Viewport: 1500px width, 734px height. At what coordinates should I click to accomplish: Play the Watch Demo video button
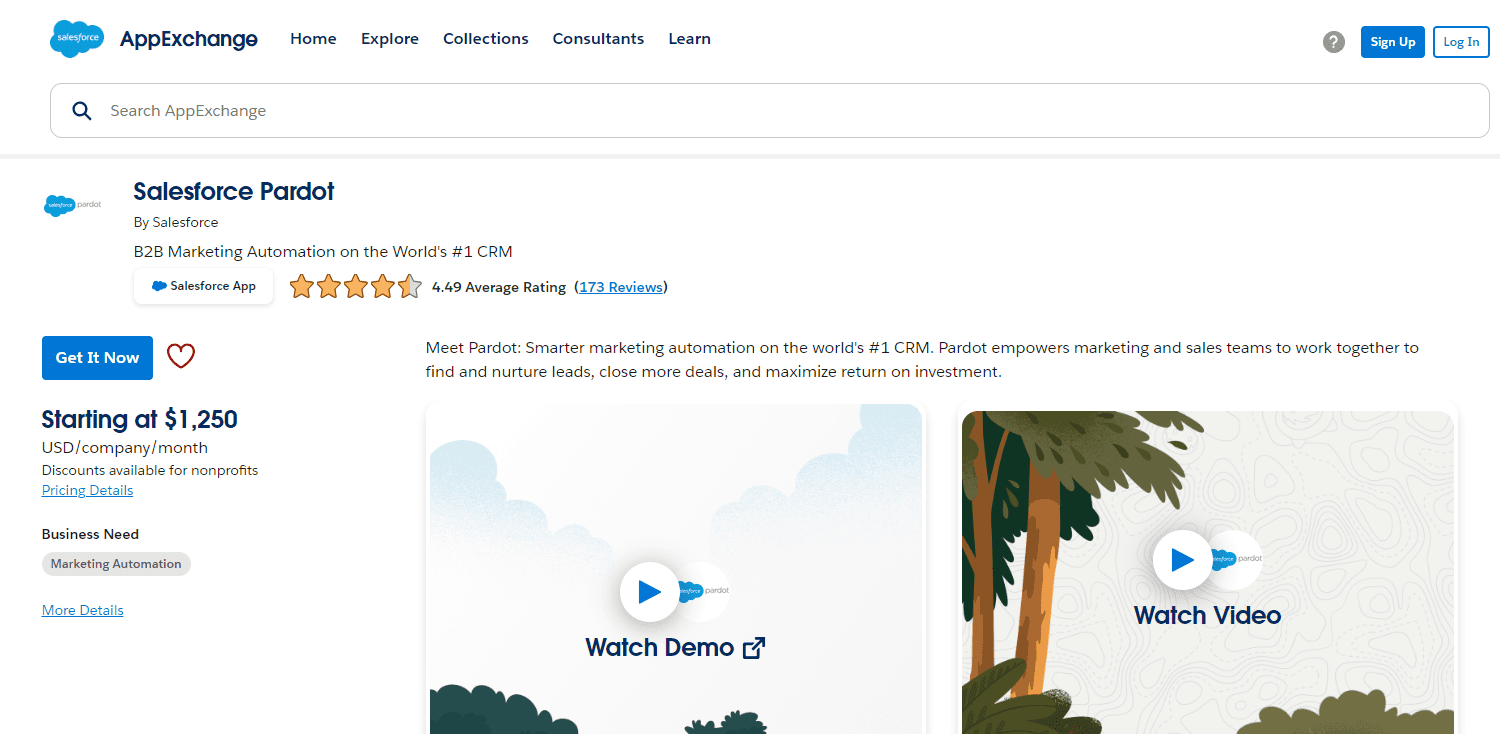(x=649, y=592)
